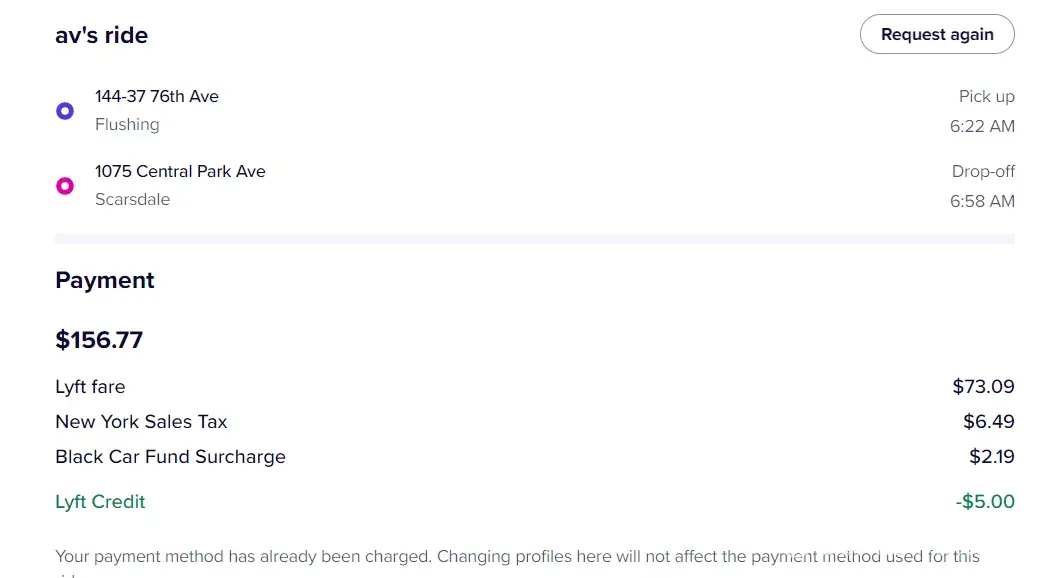The width and height of the screenshot is (1040, 578).
Task: Click the pink drop-off location circle icon
Action: 65,186
